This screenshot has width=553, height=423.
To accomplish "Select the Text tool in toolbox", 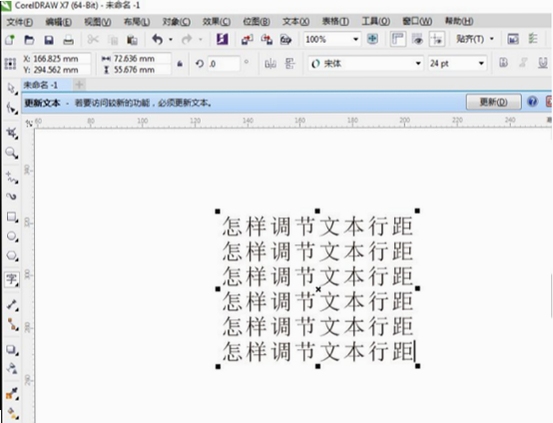I will point(11,279).
